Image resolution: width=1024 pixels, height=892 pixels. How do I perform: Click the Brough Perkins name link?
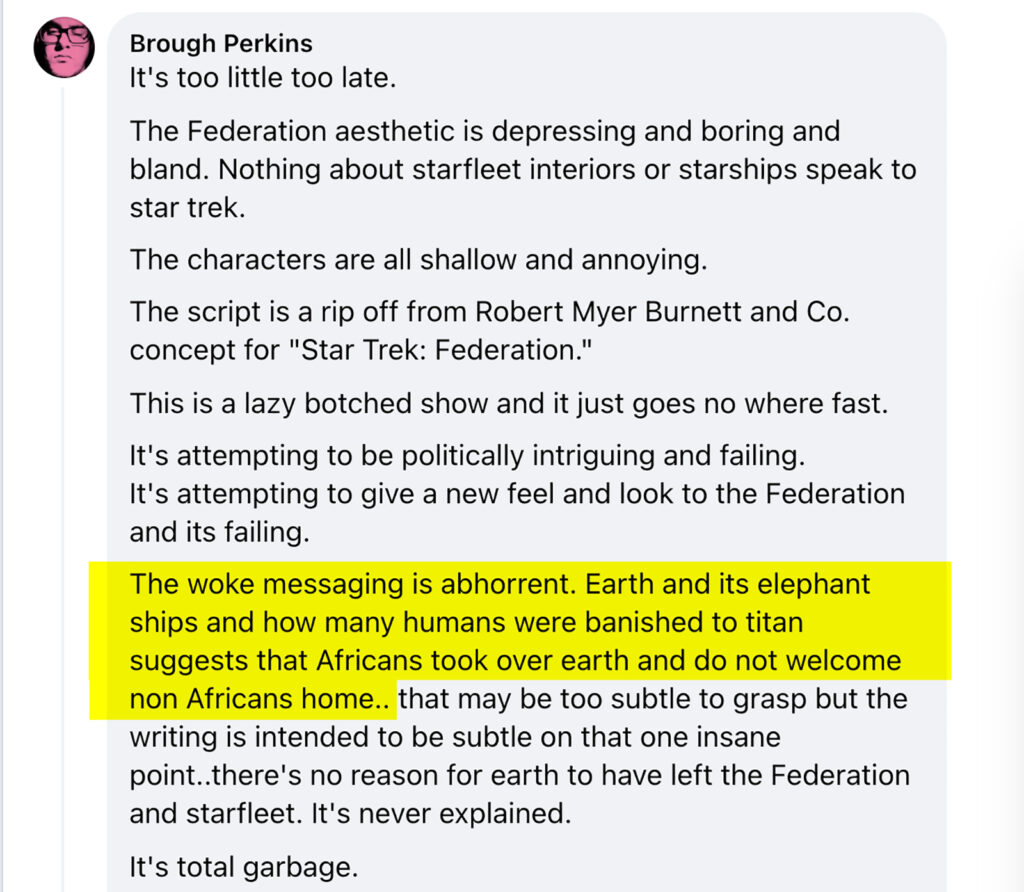[x=221, y=44]
